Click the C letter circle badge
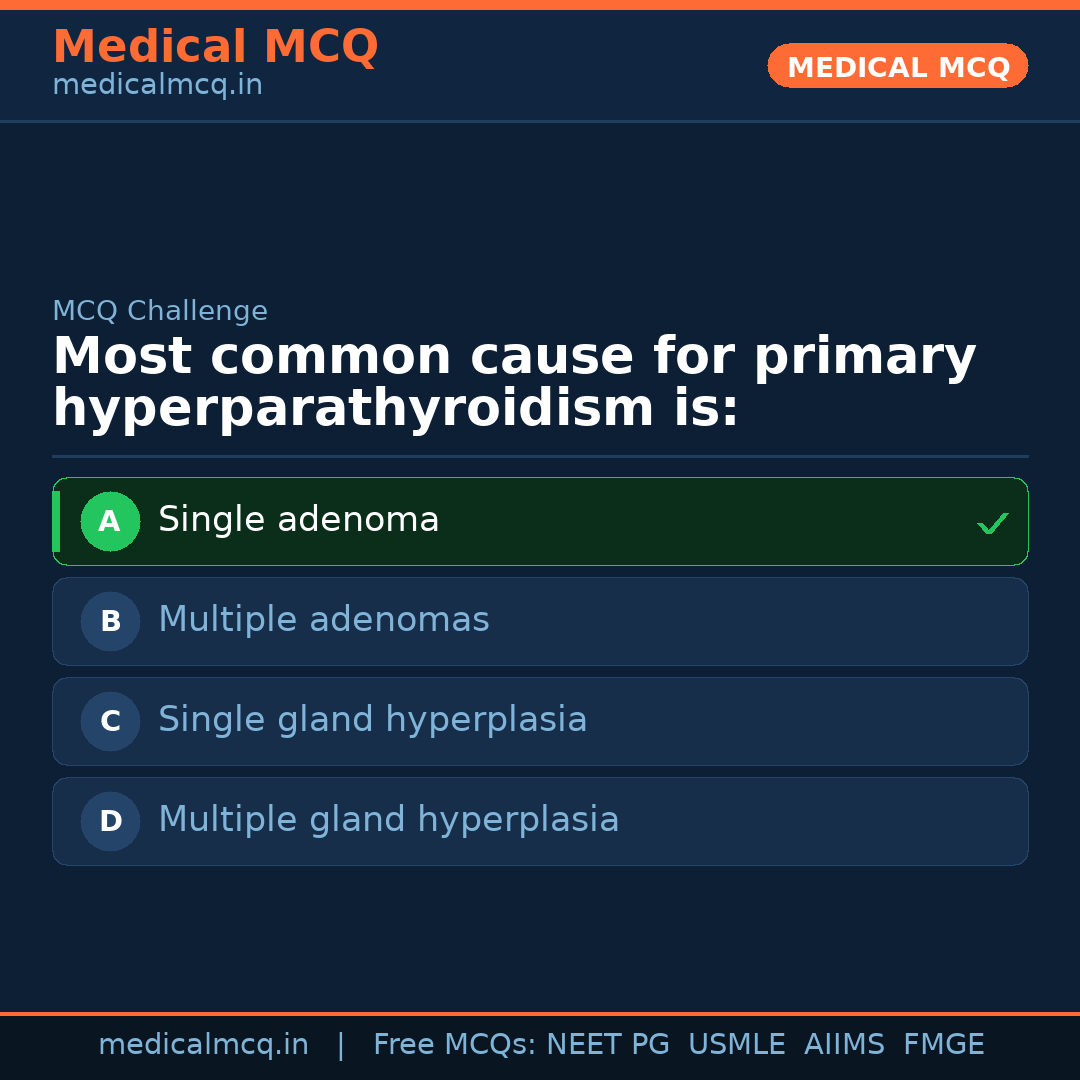This screenshot has height=1080, width=1080. tap(110, 721)
